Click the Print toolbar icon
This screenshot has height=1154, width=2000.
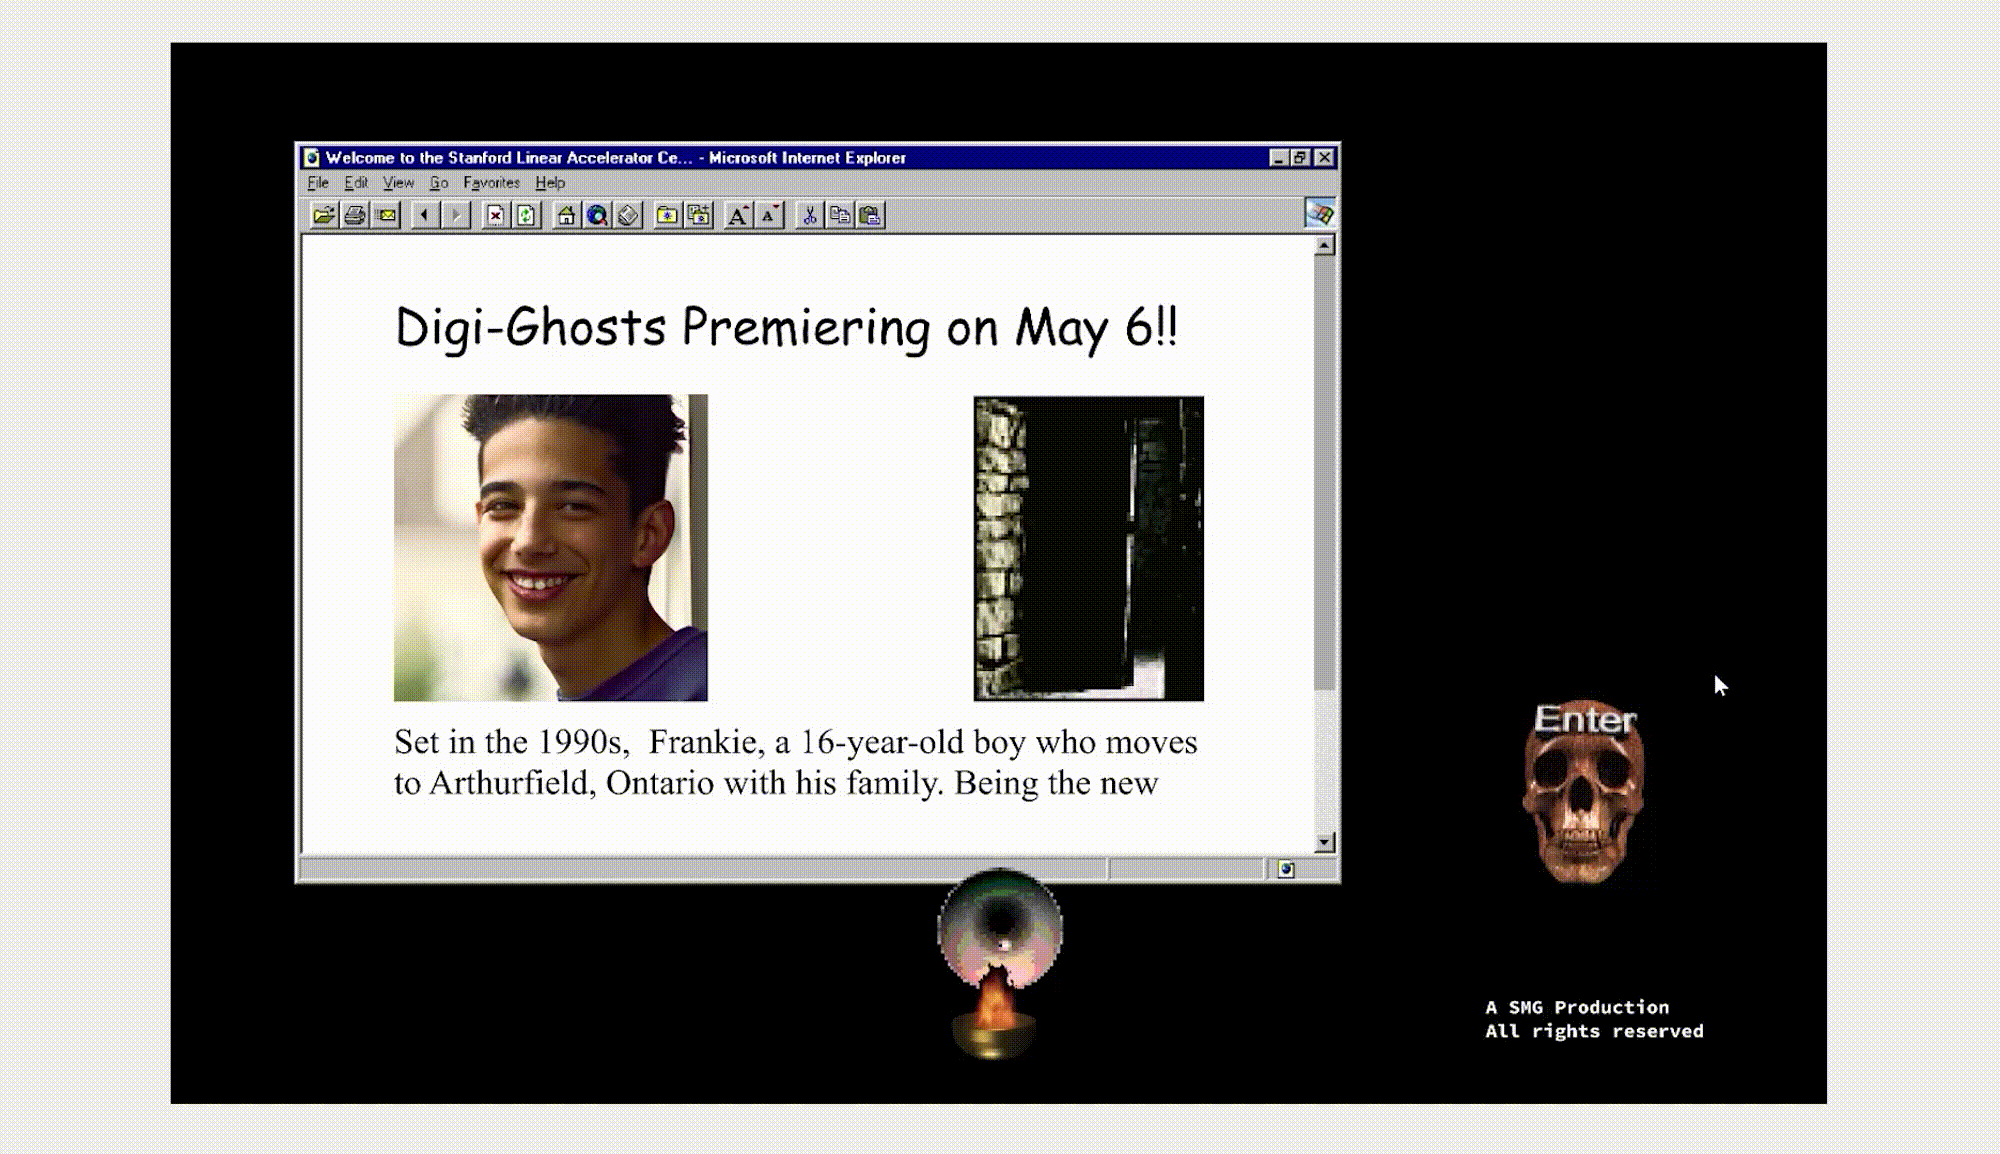click(354, 215)
